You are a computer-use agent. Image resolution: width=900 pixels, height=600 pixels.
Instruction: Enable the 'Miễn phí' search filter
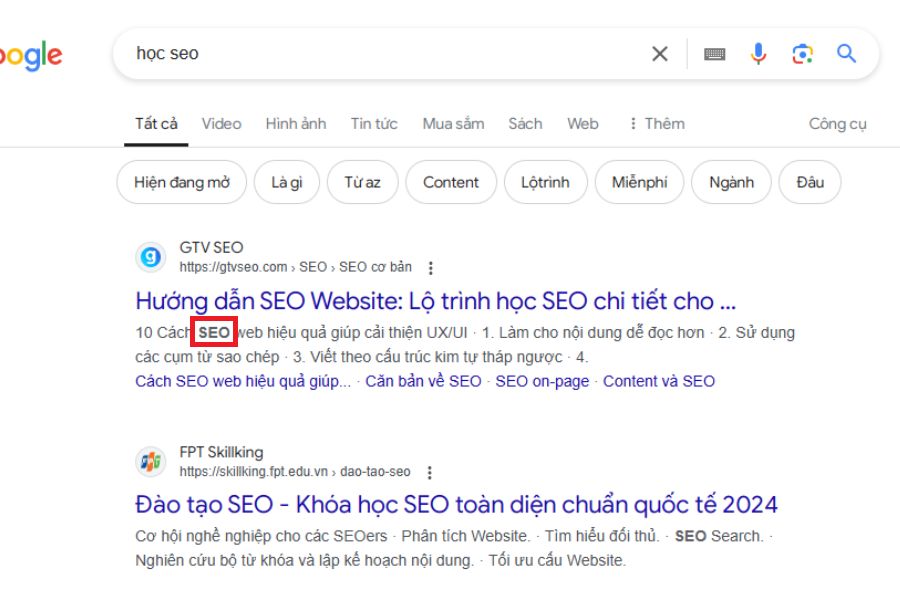coord(639,182)
